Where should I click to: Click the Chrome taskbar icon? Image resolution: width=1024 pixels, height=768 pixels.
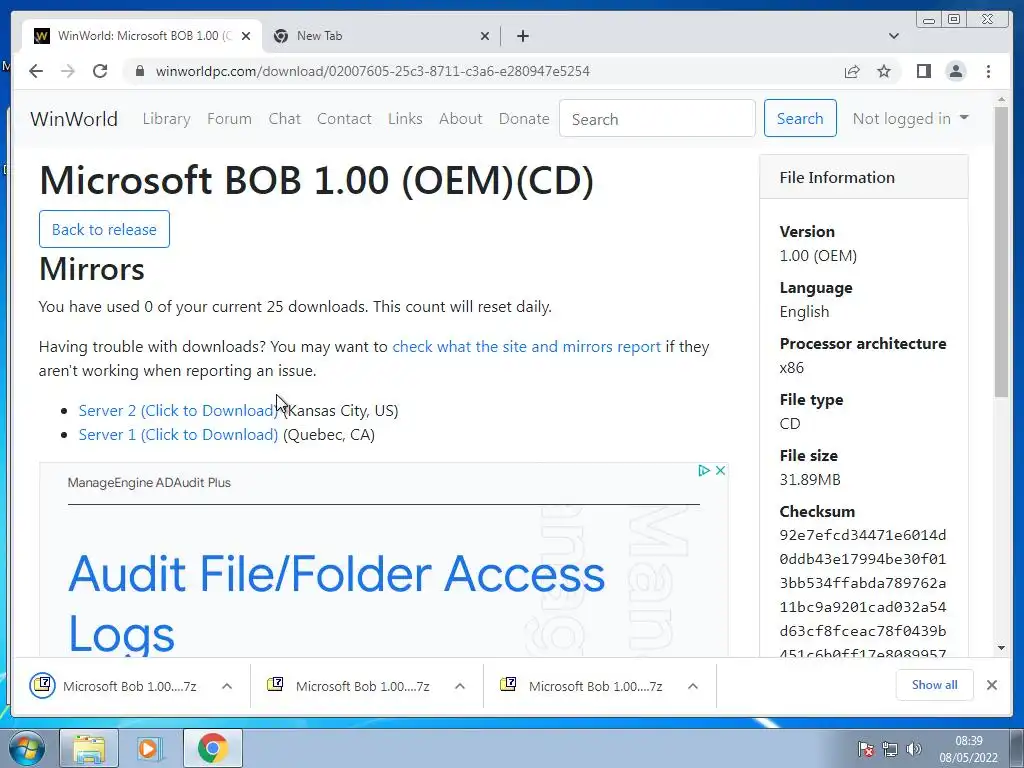[x=212, y=748]
